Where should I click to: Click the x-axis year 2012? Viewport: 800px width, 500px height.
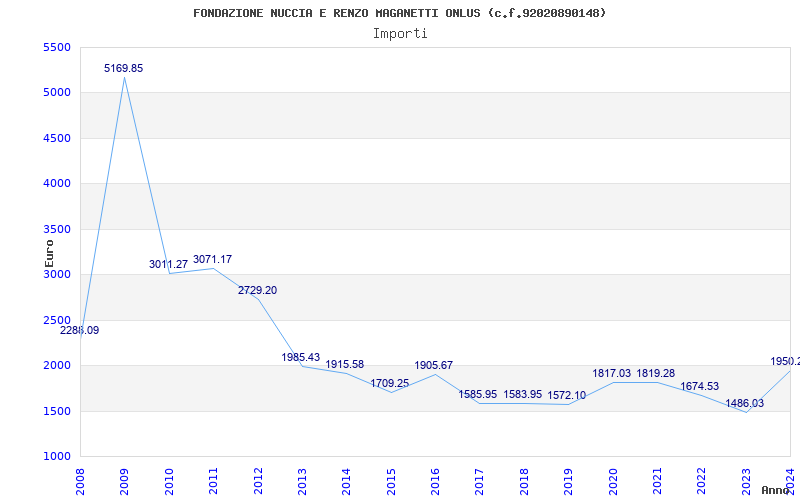tap(258, 481)
